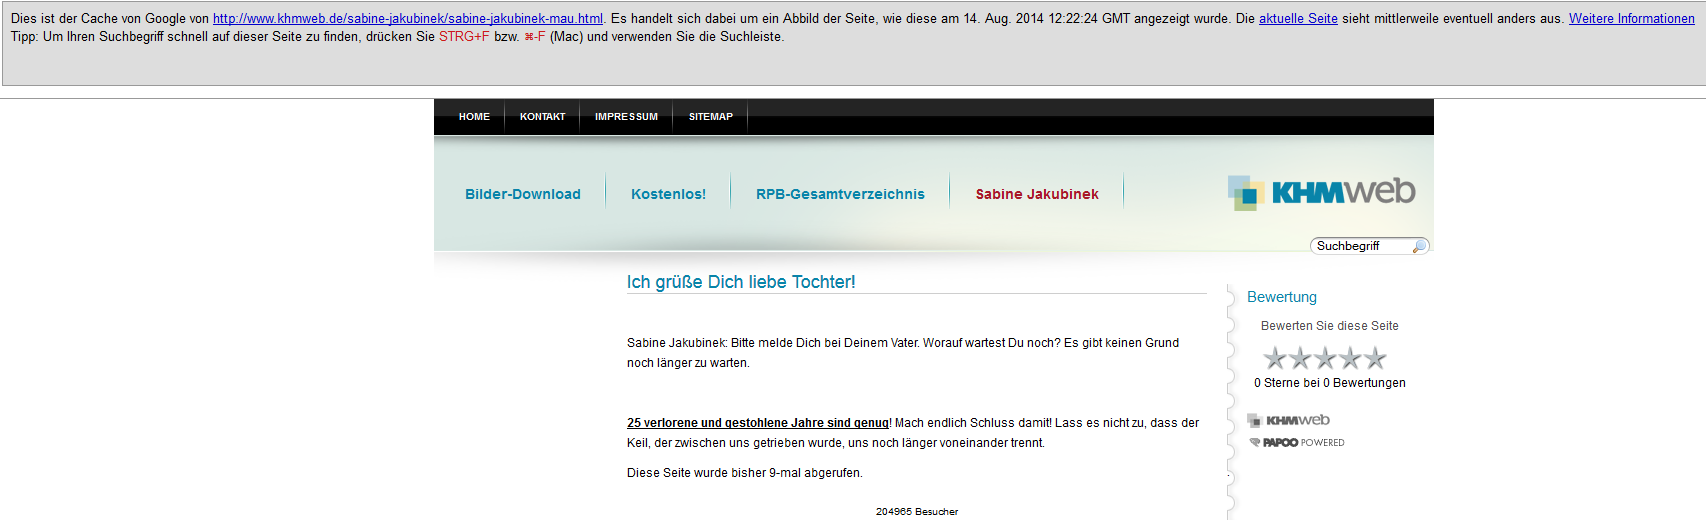The height and width of the screenshot is (520, 1706).
Task: Click the KHMweb header logo
Action: (x=1321, y=192)
